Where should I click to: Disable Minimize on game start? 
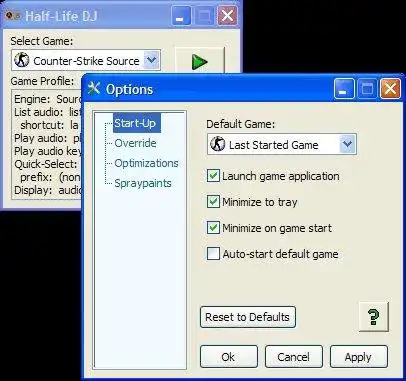pyautogui.click(x=213, y=228)
